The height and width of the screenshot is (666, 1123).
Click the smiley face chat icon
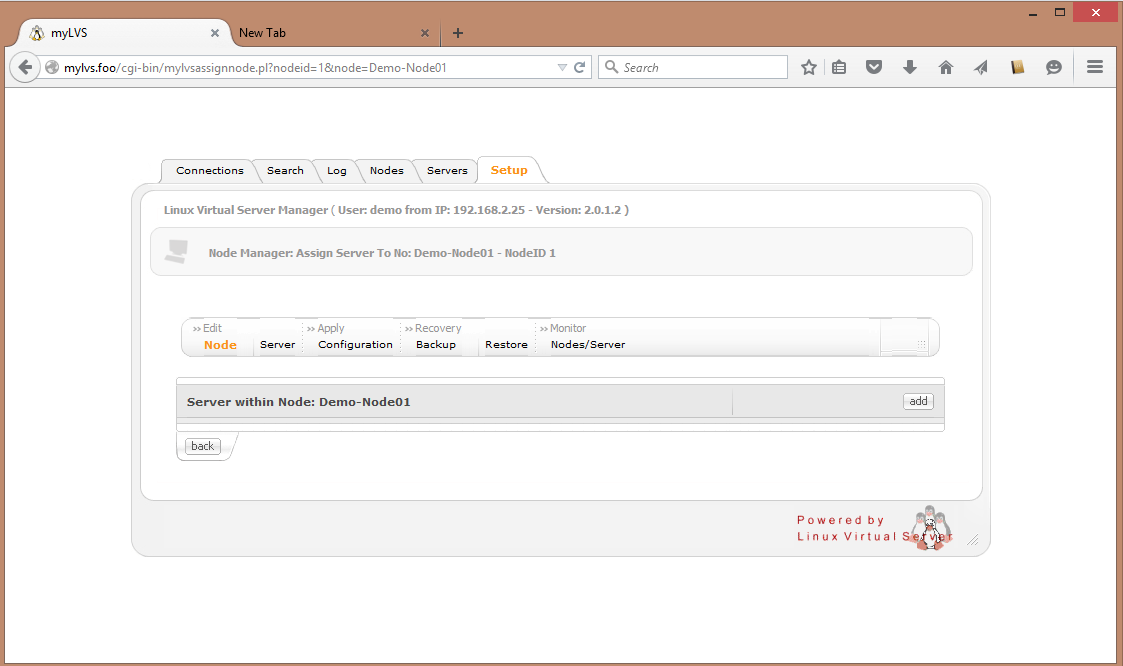pyautogui.click(x=1053, y=67)
